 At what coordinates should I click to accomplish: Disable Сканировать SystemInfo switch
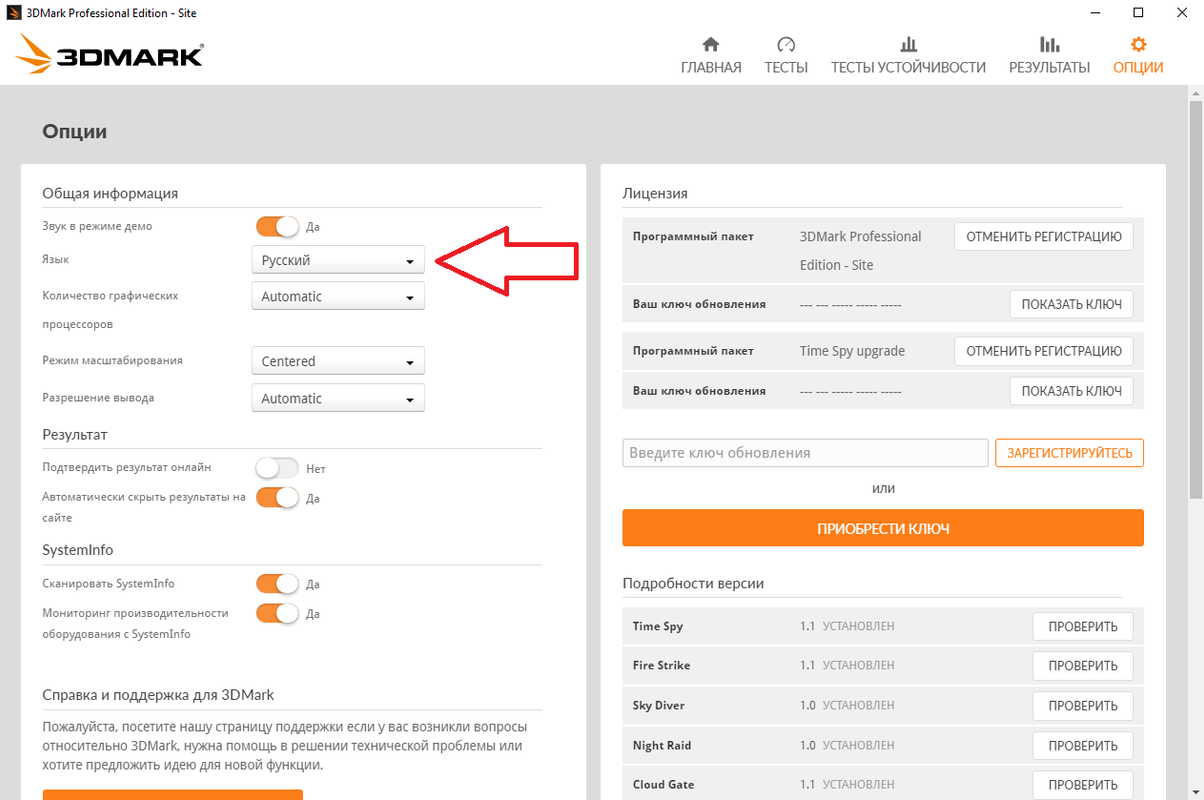click(x=277, y=583)
